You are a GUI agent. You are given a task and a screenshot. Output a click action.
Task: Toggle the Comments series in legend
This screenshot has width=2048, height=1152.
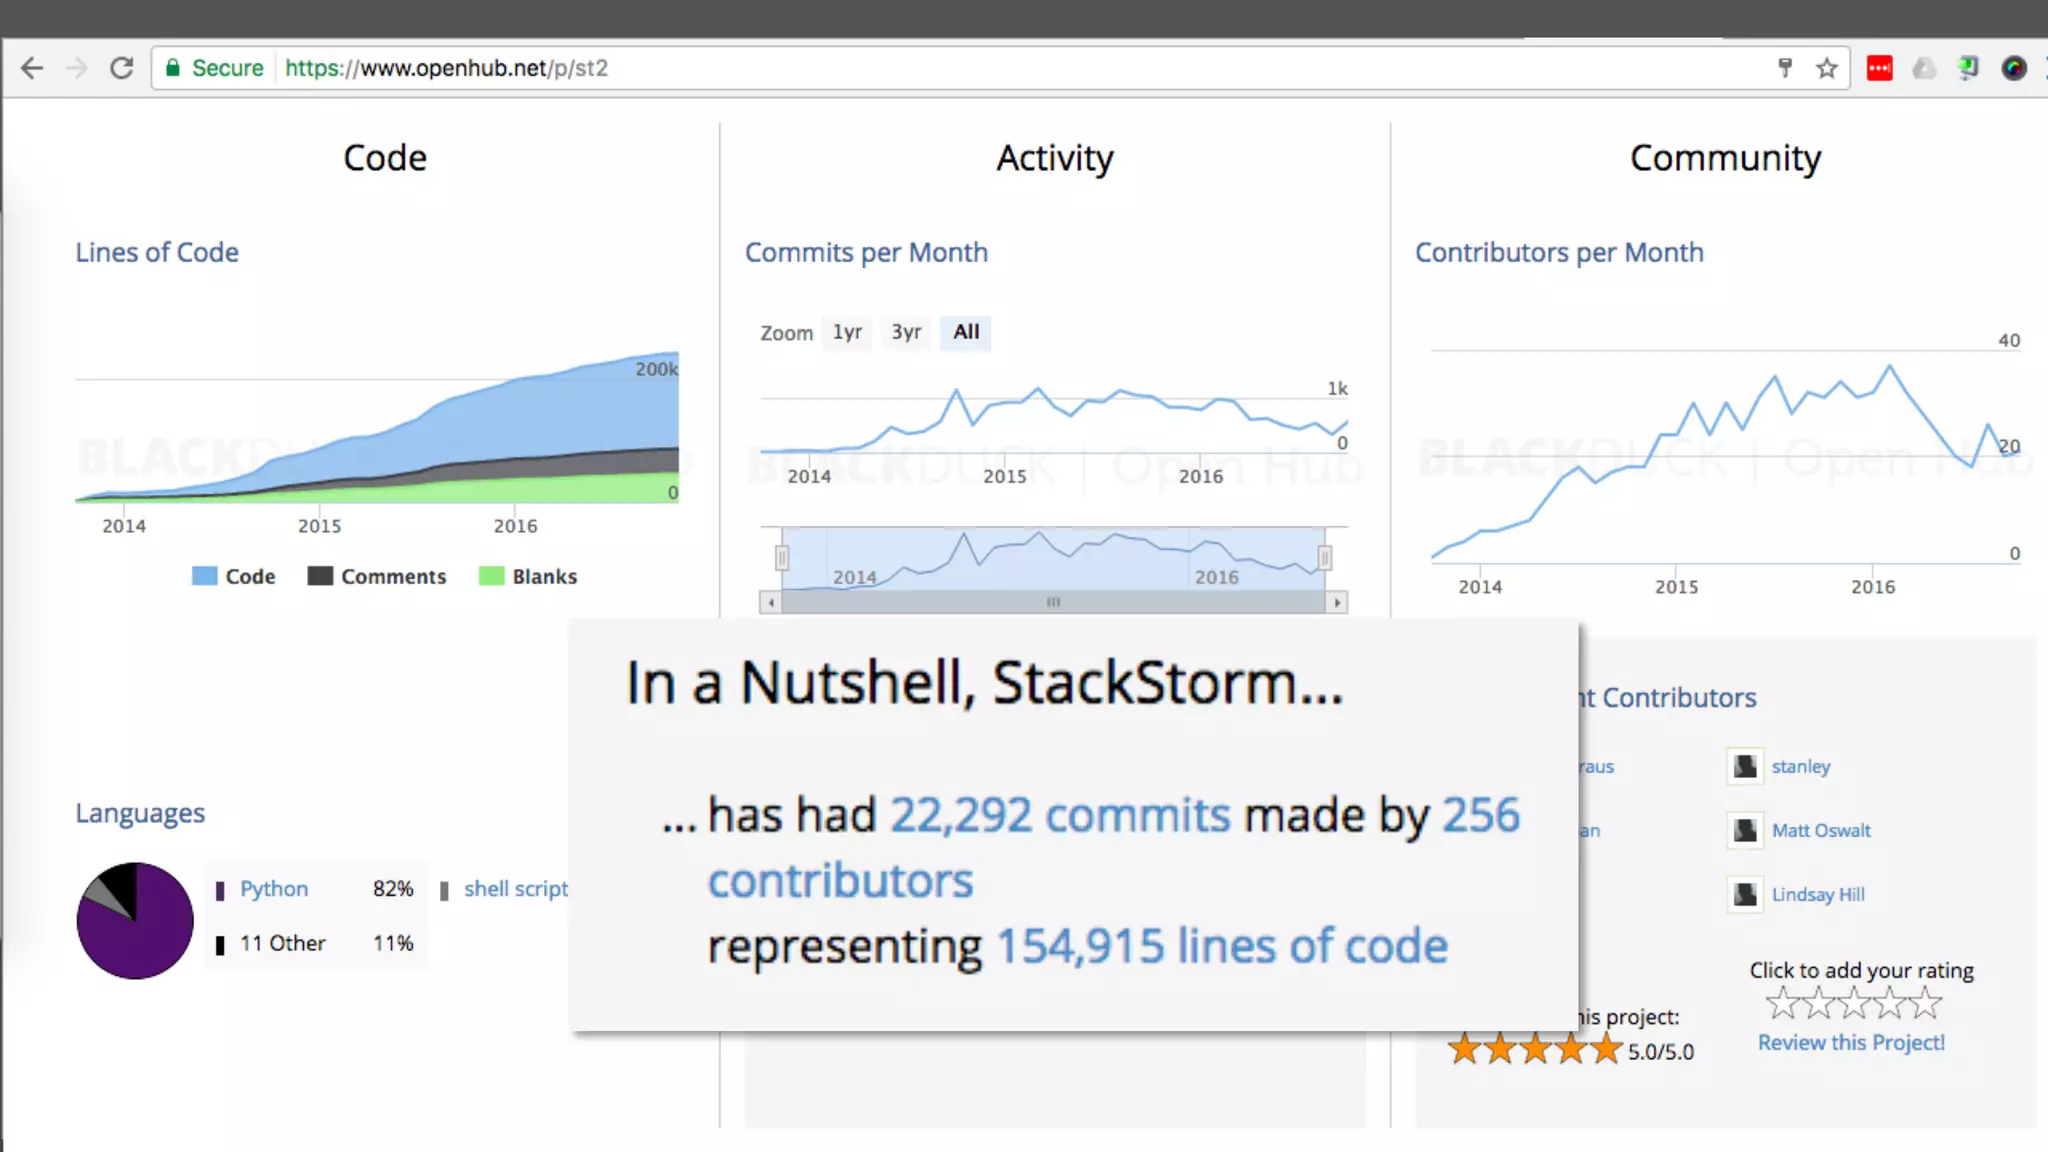click(377, 576)
